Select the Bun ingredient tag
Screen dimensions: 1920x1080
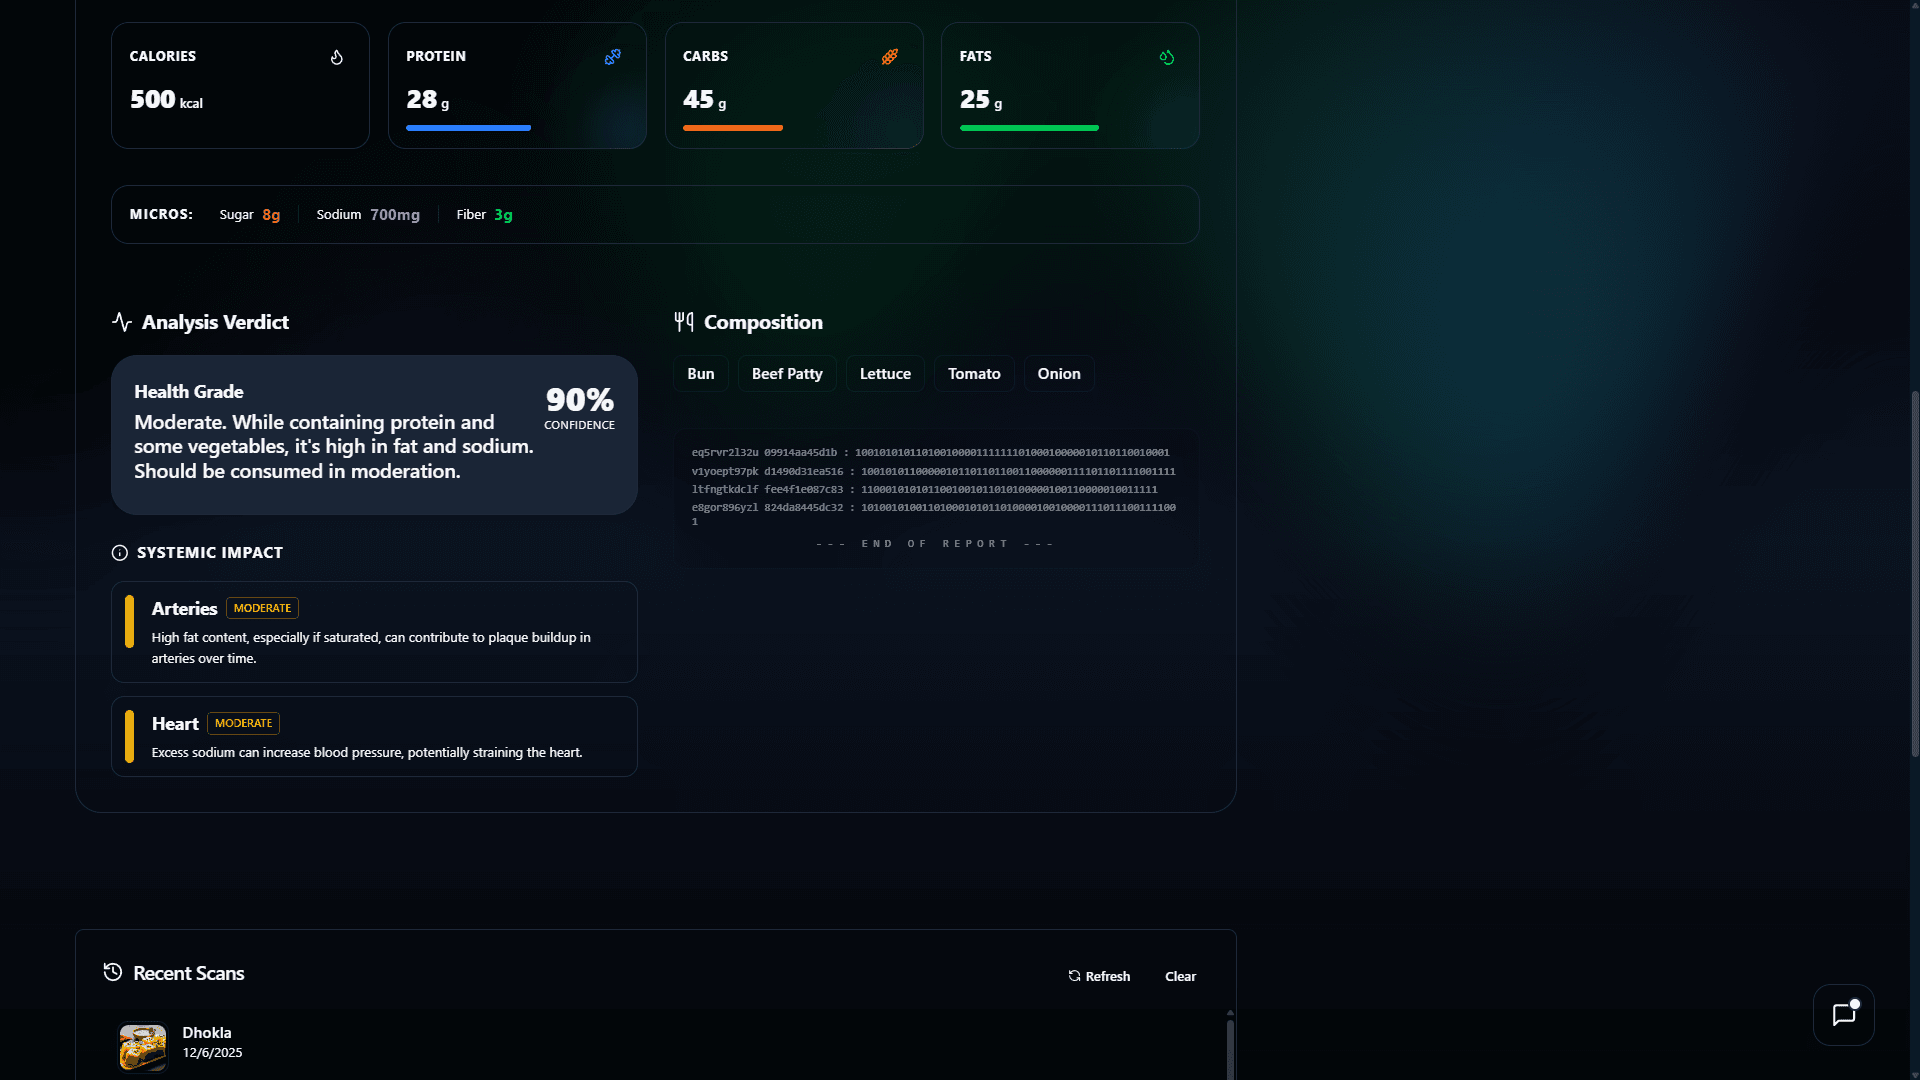(x=701, y=373)
